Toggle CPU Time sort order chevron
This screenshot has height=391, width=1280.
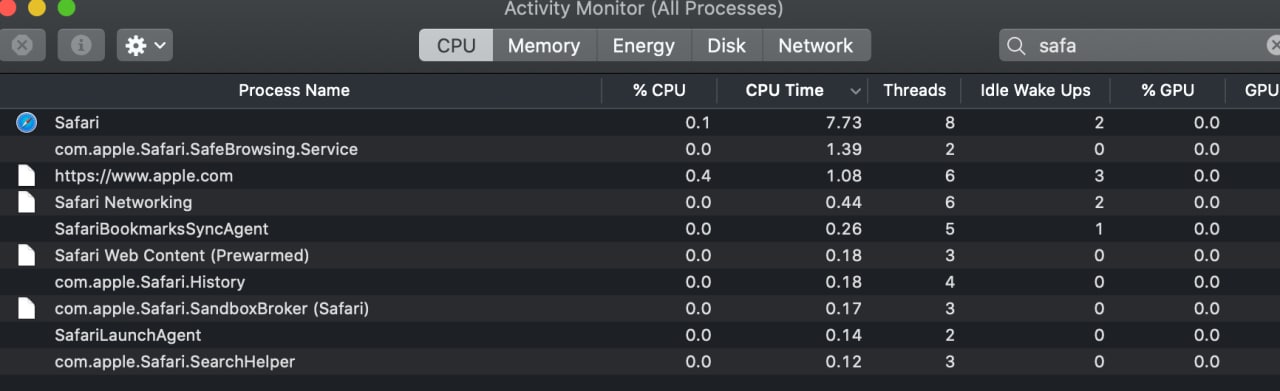(855, 91)
